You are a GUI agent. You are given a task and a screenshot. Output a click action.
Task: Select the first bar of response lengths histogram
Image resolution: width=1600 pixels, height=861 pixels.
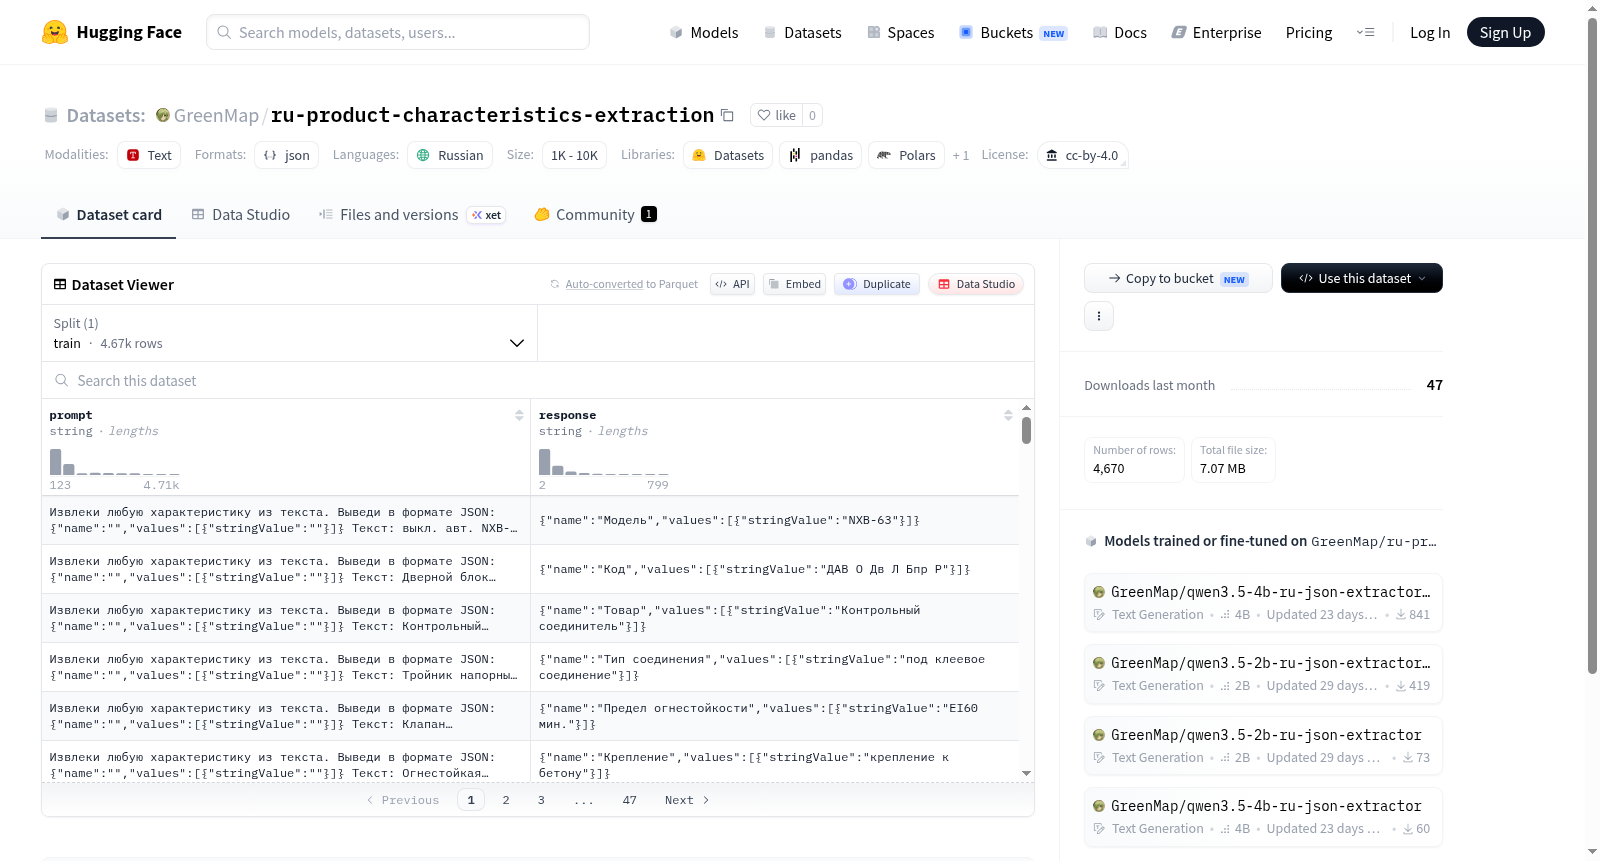point(545,461)
